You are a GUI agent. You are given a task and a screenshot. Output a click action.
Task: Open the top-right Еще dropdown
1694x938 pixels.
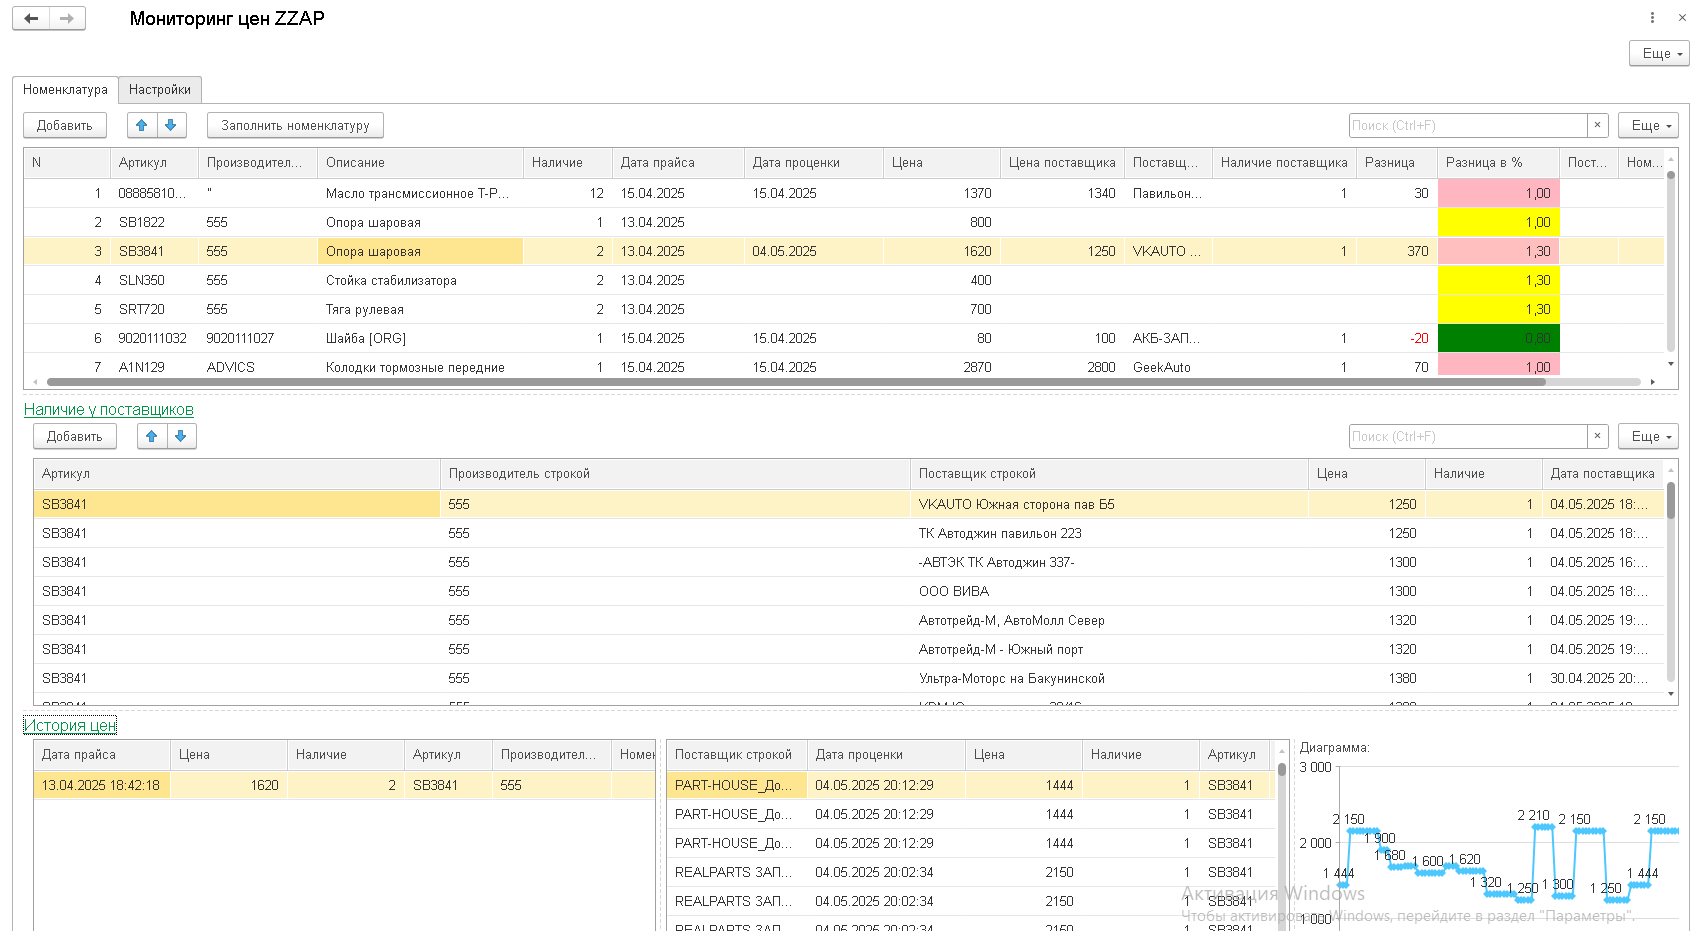pos(1659,53)
